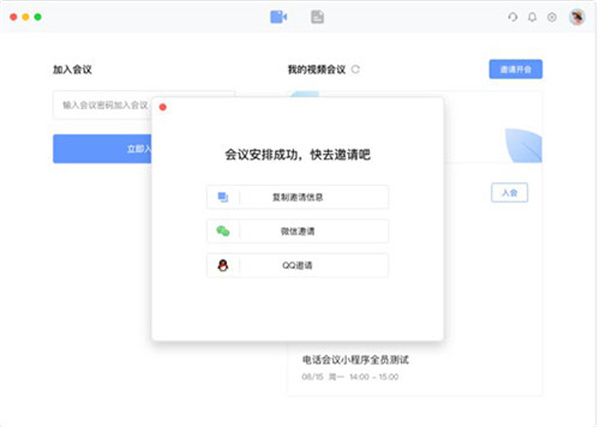The width and height of the screenshot is (600, 427).
Task: Click the QQ penguin icon
Action: pyautogui.click(x=223, y=265)
